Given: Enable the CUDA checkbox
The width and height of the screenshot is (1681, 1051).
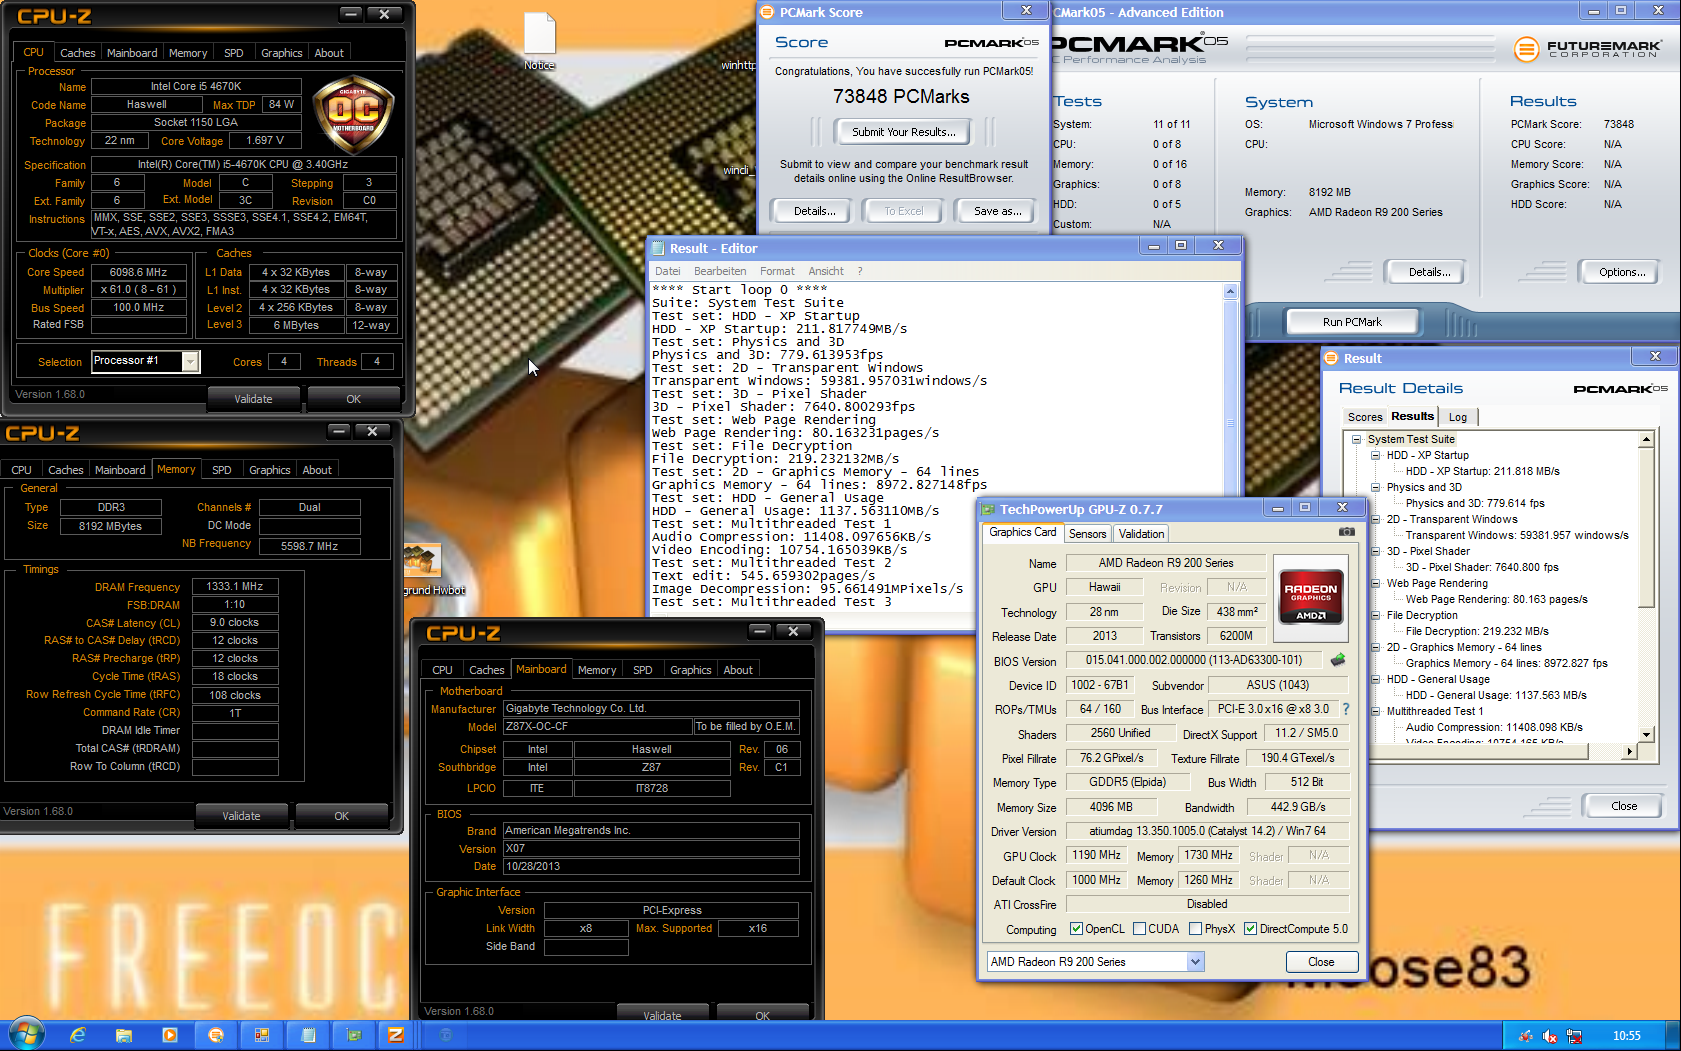Looking at the screenshot, I should (x=1139, y=929).
